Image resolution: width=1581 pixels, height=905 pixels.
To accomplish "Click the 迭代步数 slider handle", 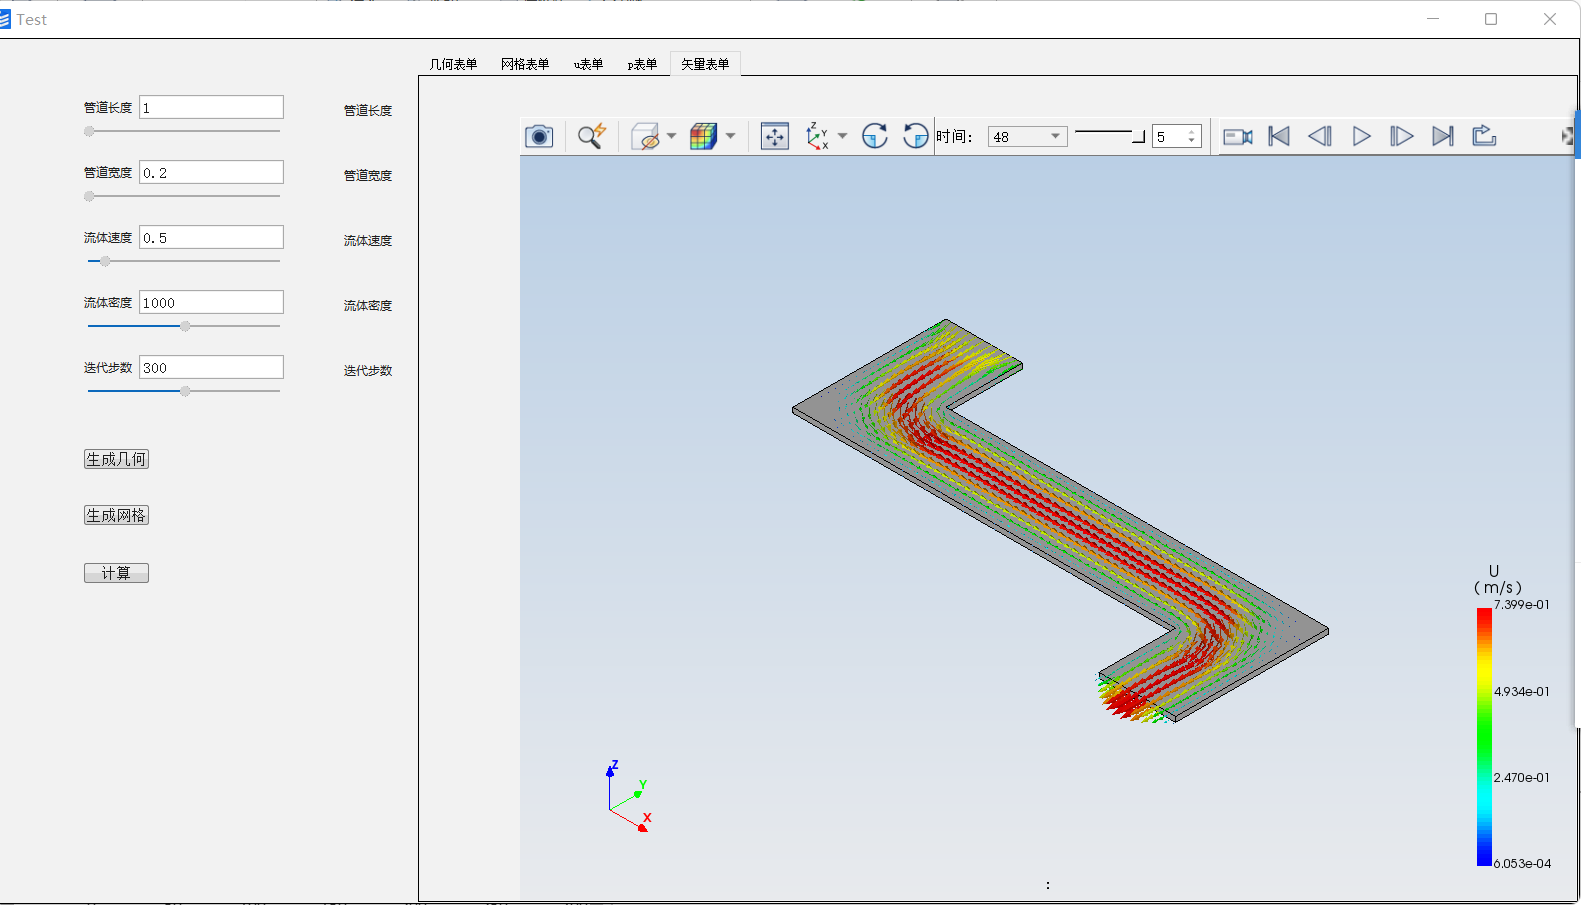I will [x=185, y=391].
